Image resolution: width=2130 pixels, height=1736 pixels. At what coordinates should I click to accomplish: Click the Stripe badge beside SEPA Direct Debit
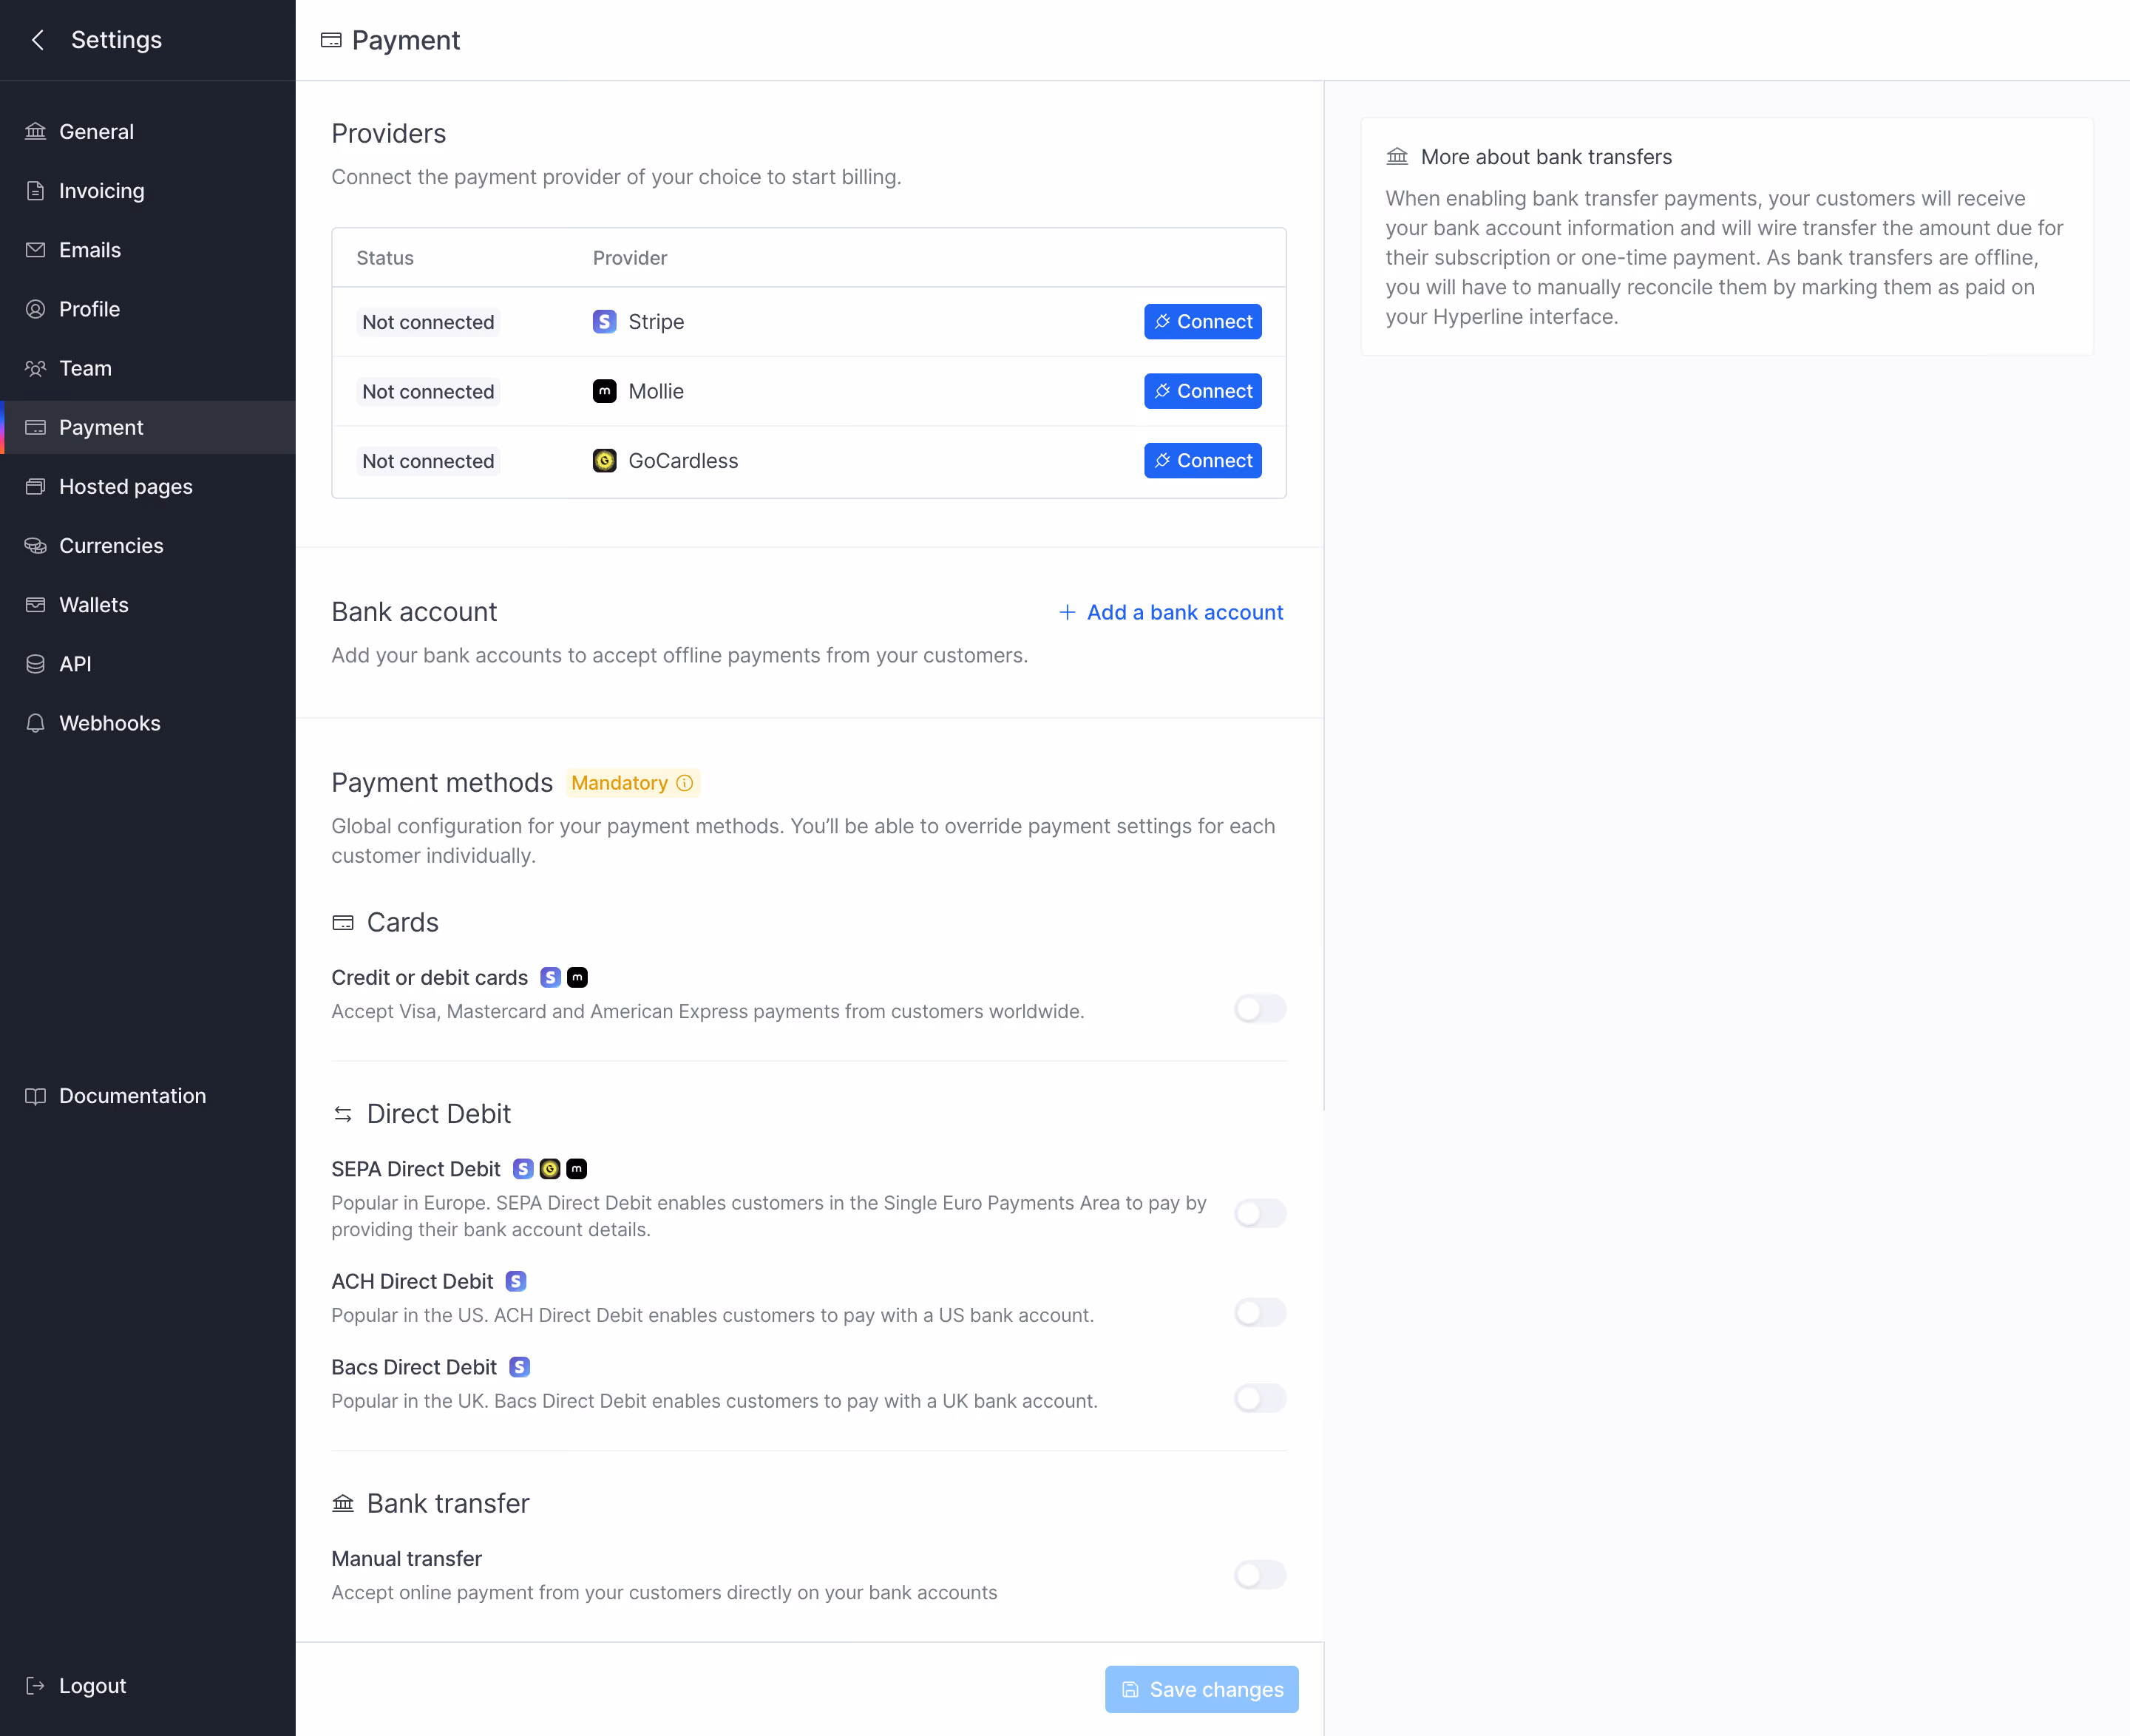click(523, 1169)
